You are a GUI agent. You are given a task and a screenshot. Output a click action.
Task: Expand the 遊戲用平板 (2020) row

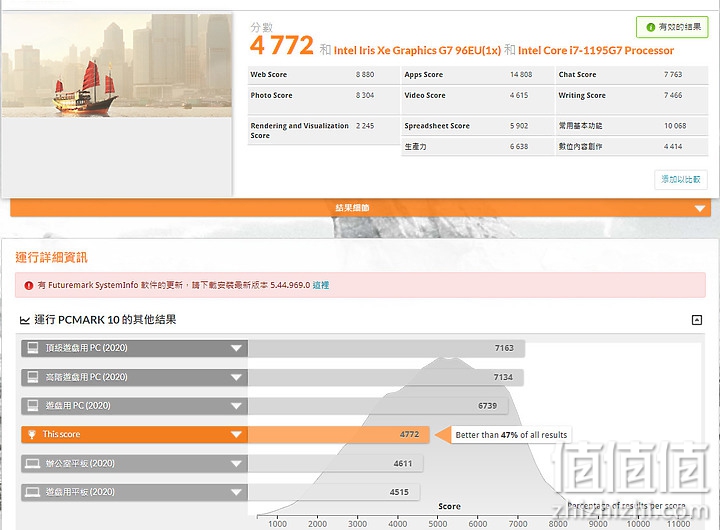pos(236,492)
